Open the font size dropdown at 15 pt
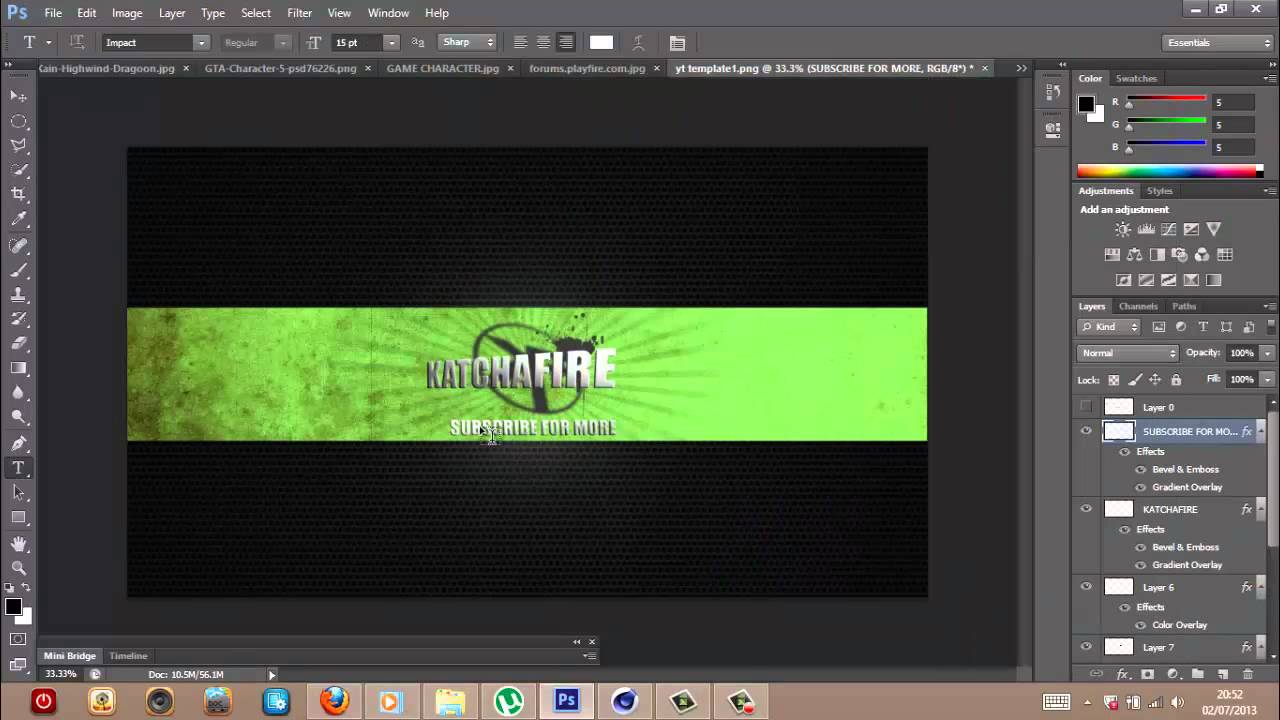The image size is (1280, 720). 392,43
